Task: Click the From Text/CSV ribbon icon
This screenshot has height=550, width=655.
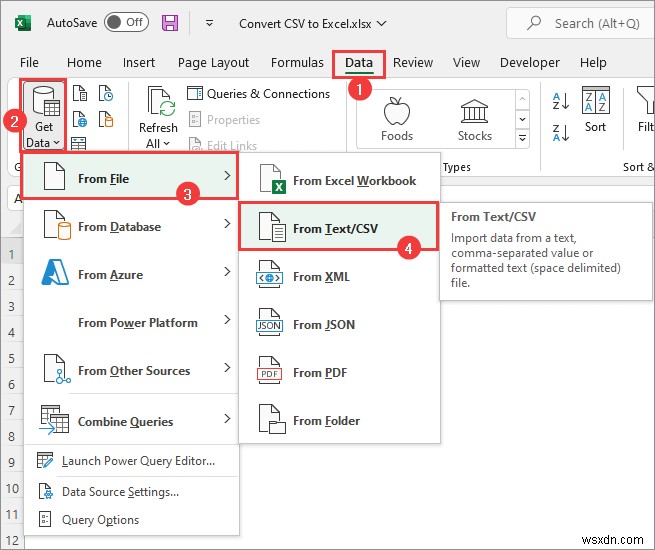Action: 80,94
